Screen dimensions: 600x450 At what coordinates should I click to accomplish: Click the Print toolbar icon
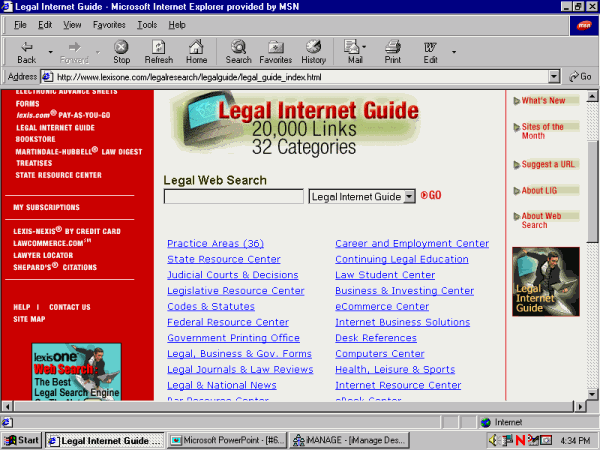tap(393, 50)
